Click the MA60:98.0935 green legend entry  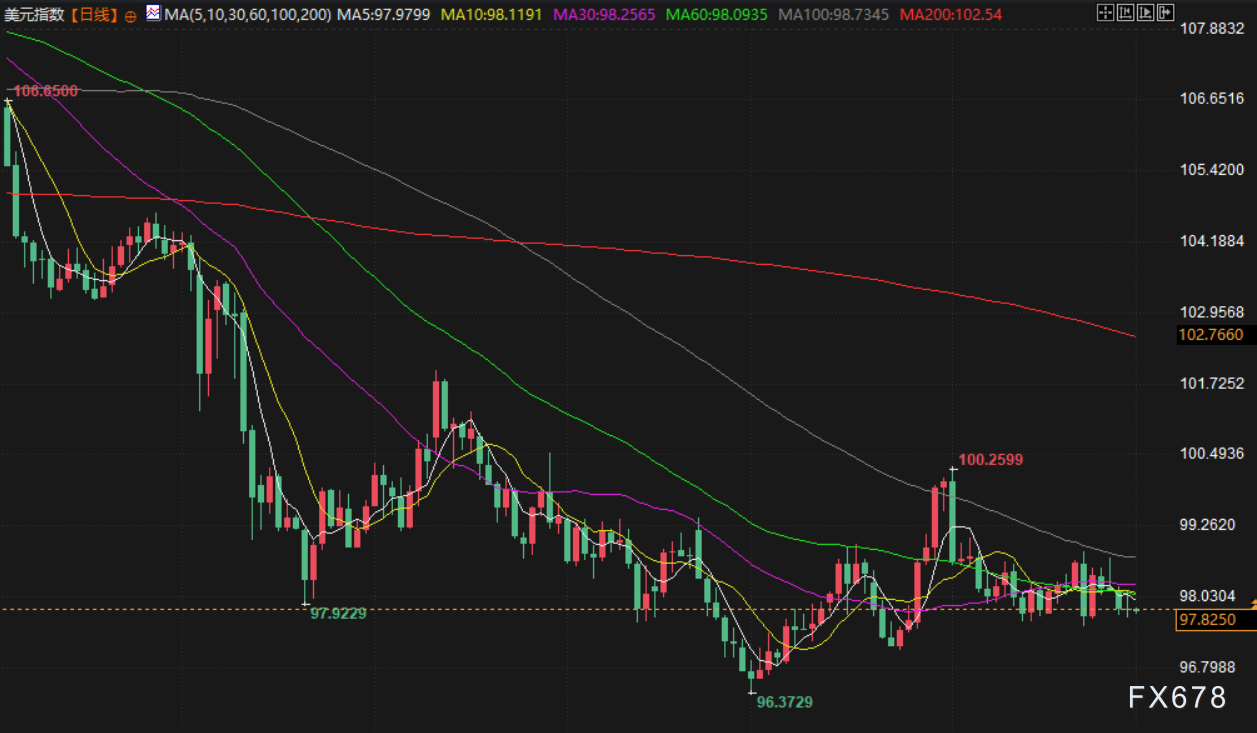click(x=717, y=15)
